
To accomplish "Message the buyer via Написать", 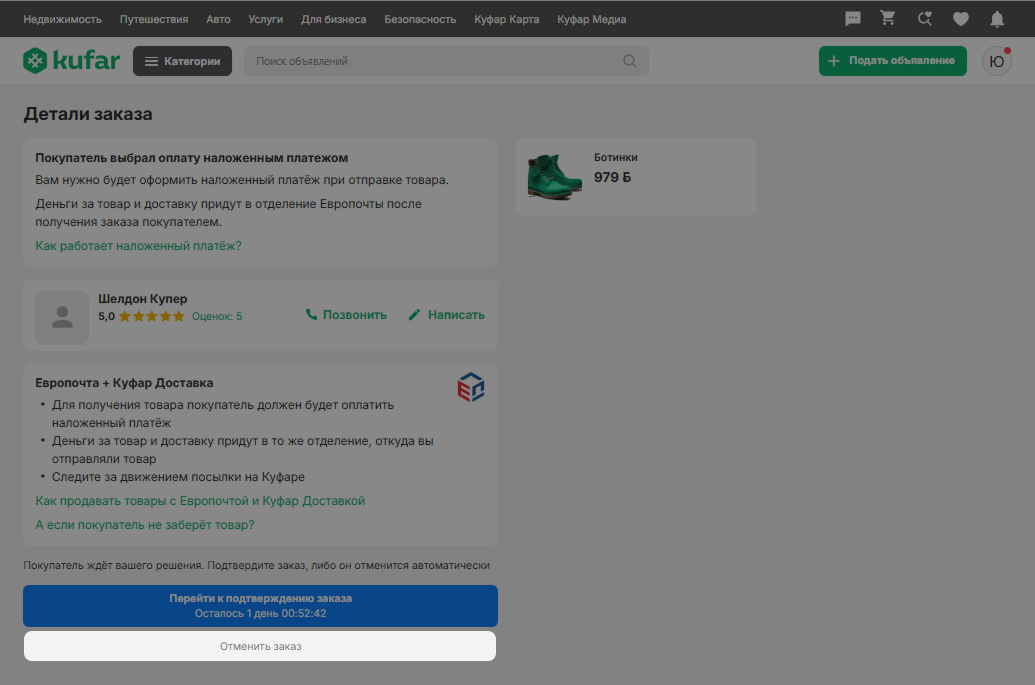I will [x=446, y=315].
